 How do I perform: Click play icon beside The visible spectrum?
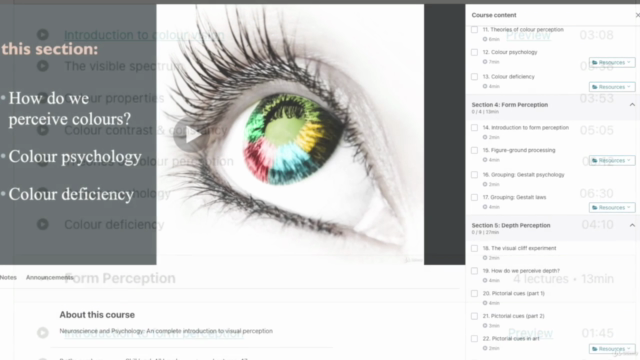(43, 66)
